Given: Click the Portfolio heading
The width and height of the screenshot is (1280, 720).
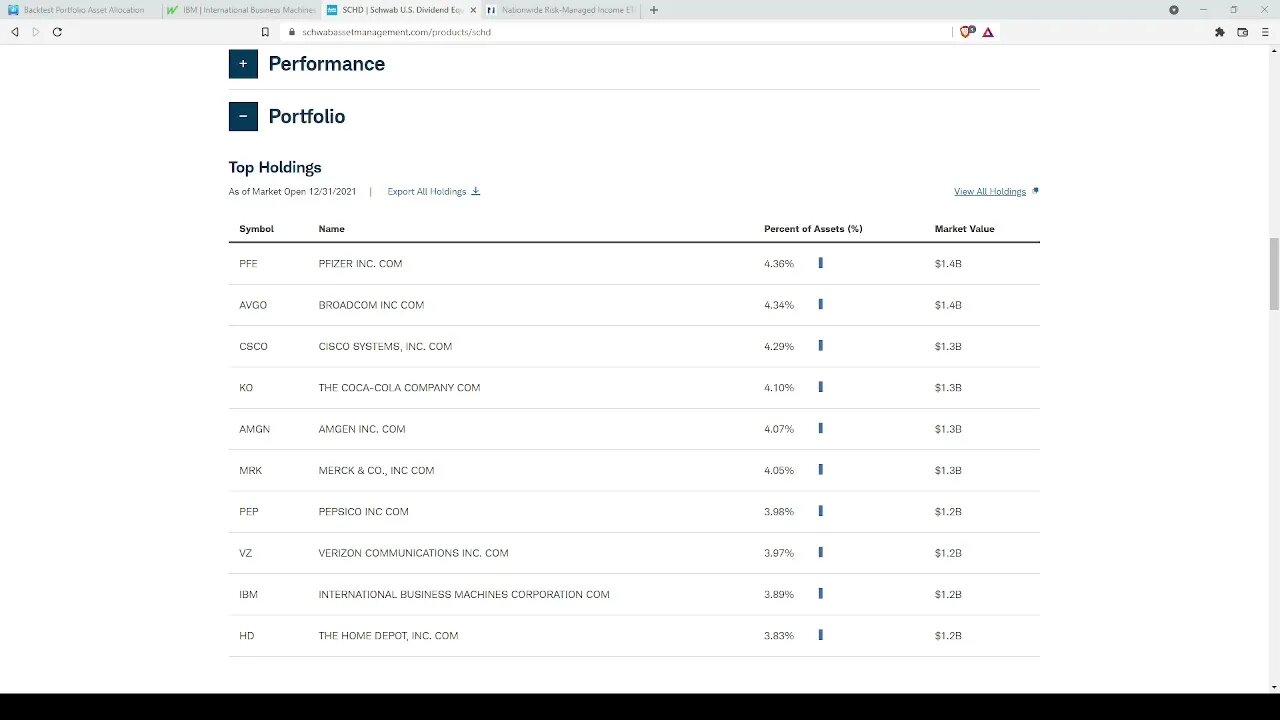Looking at the screenshot, I should click(307, 116).
